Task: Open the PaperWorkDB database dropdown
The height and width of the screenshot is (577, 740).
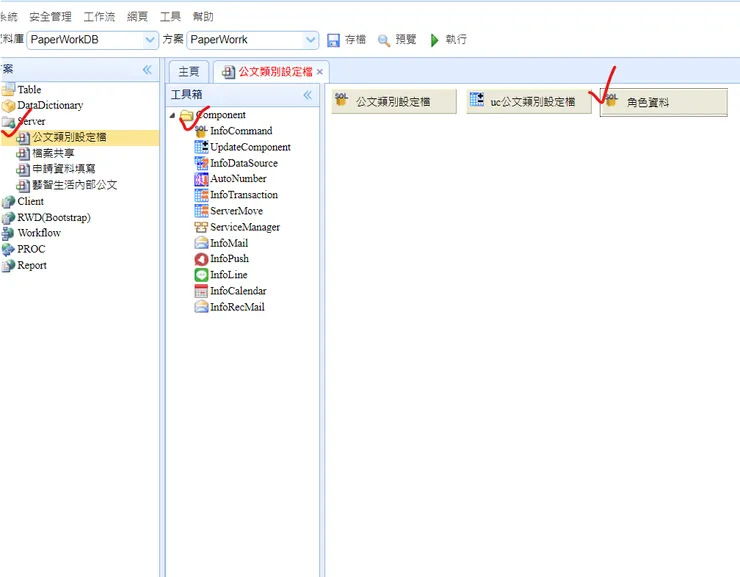Action: pyautogui.click(x=150, y=40)
